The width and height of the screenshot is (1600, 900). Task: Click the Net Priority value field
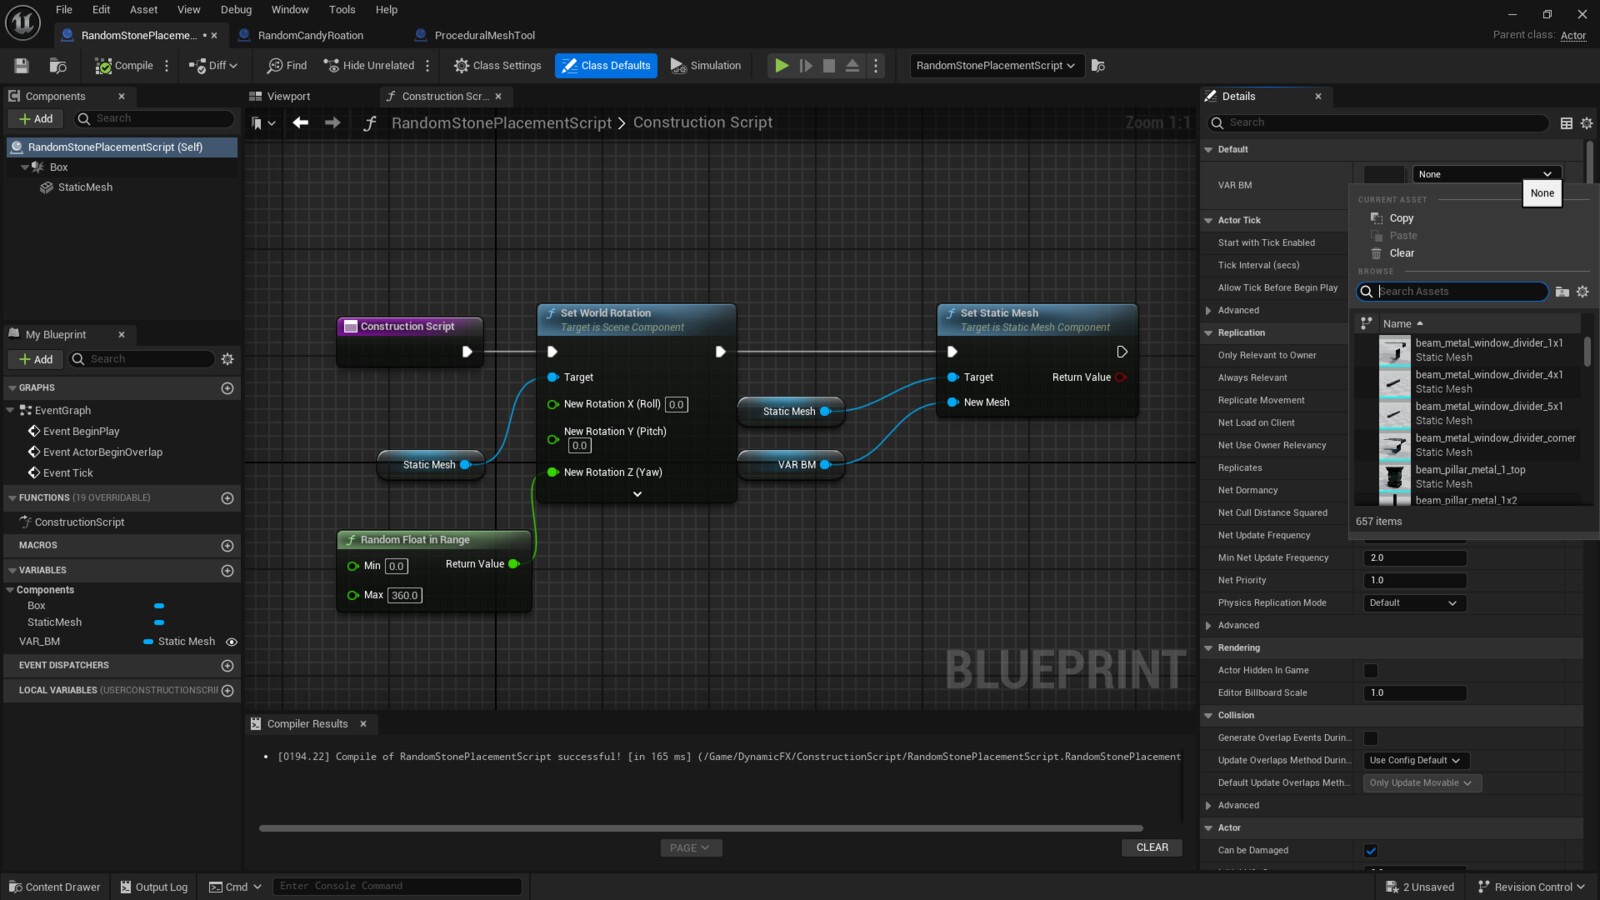pyautogui.click(x=1414, y=581)
